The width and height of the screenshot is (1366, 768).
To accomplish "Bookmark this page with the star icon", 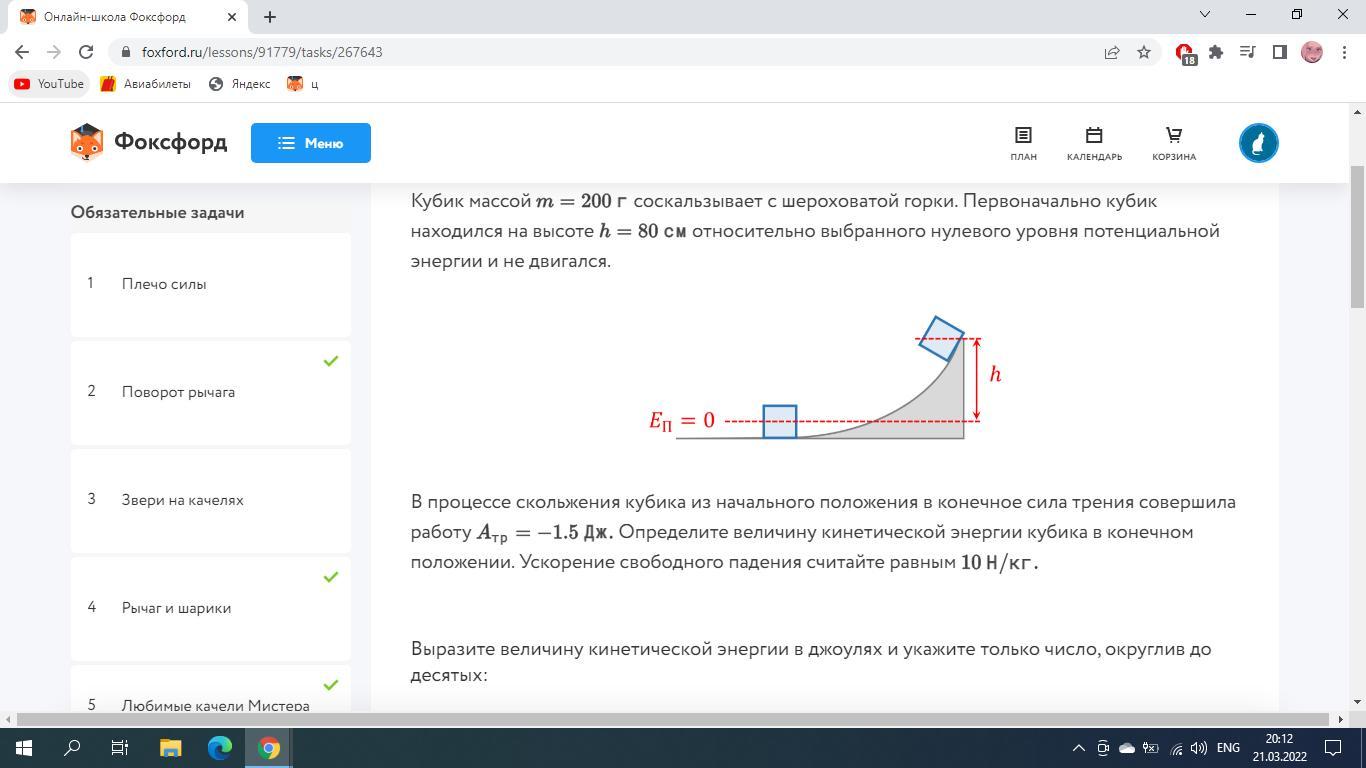I will point(1144,52).
